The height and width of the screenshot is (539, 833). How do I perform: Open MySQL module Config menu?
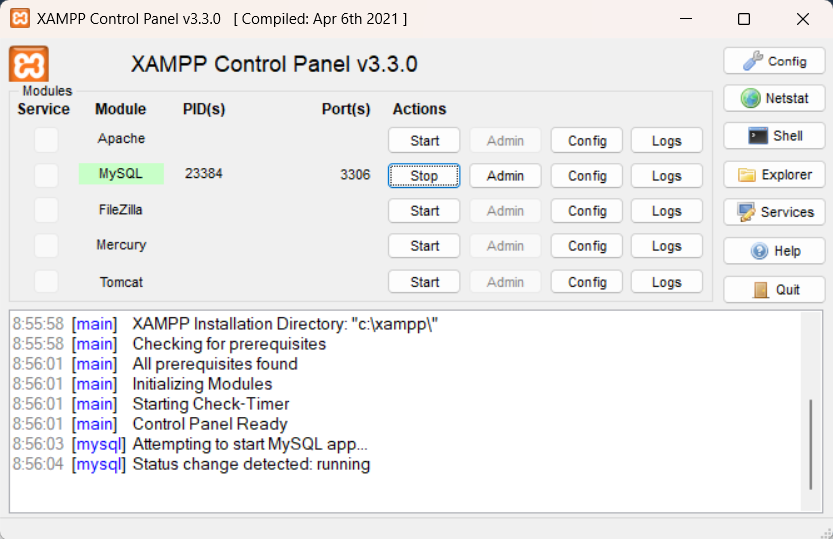587,176
